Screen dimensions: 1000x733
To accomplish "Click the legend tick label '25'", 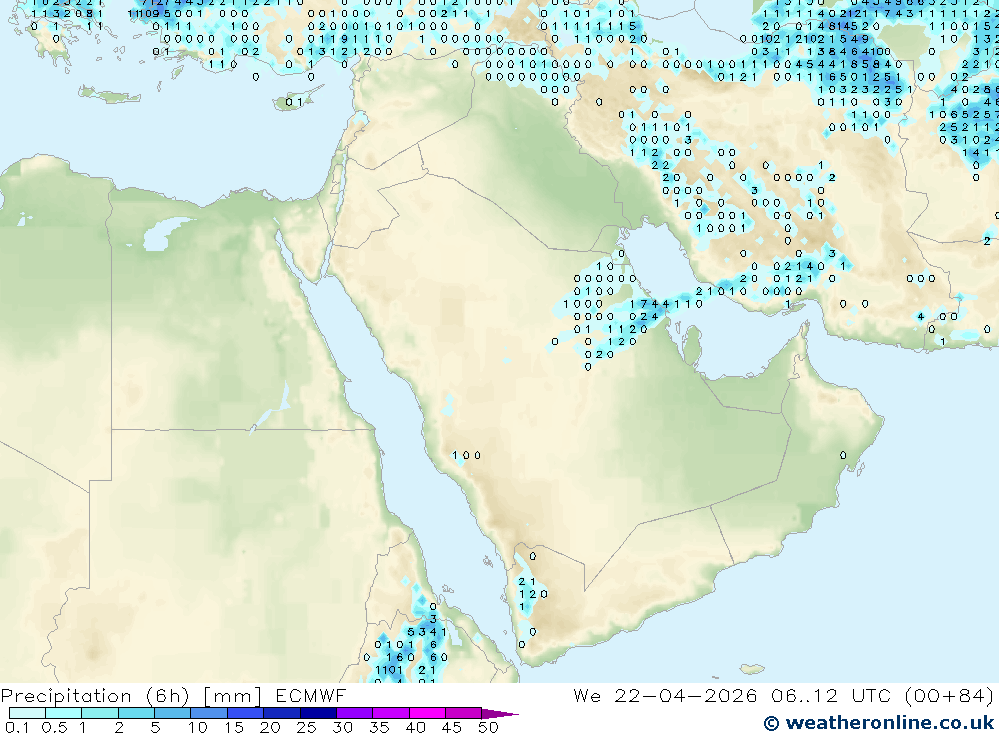I will point(306,727).
